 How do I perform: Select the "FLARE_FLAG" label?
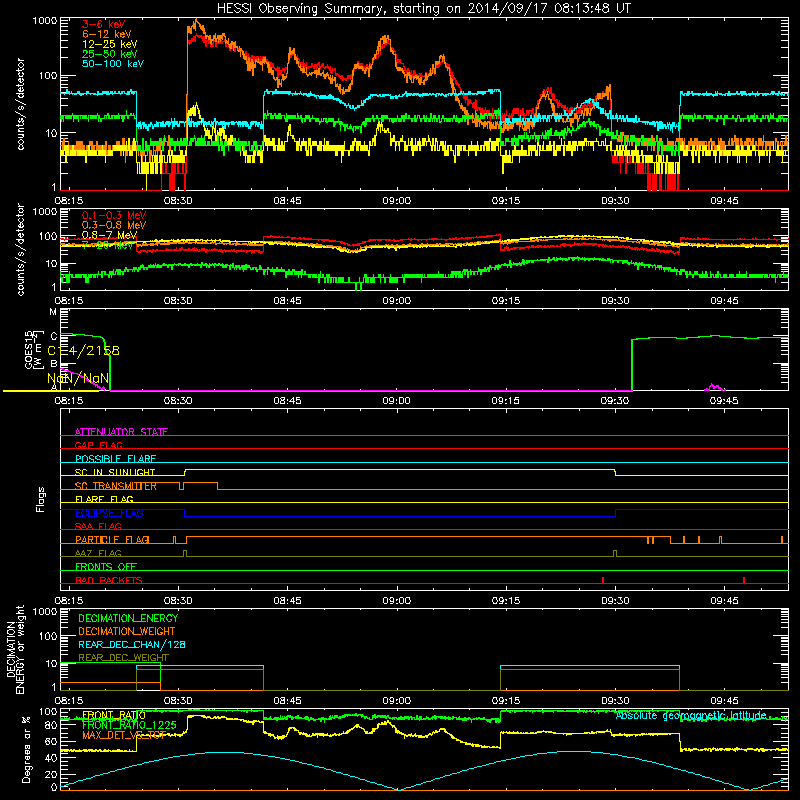(x=104, y=499)
